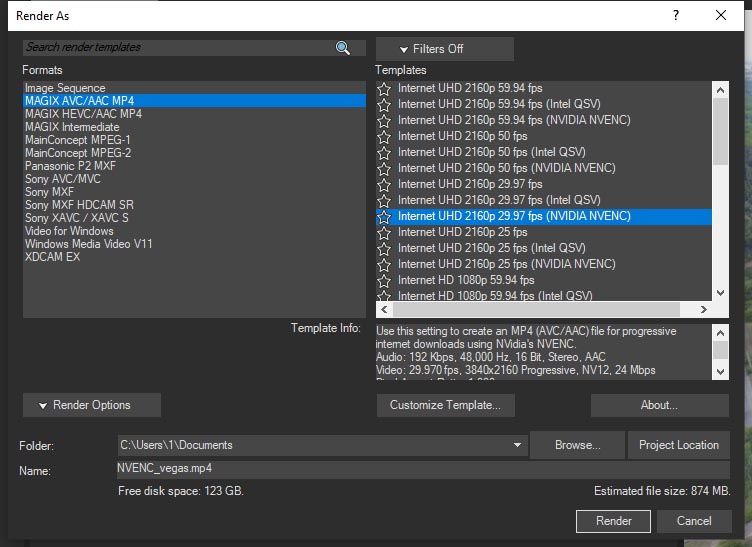
Task: Favorite star for UHD 2160p 25 fps
Action: 384,233
